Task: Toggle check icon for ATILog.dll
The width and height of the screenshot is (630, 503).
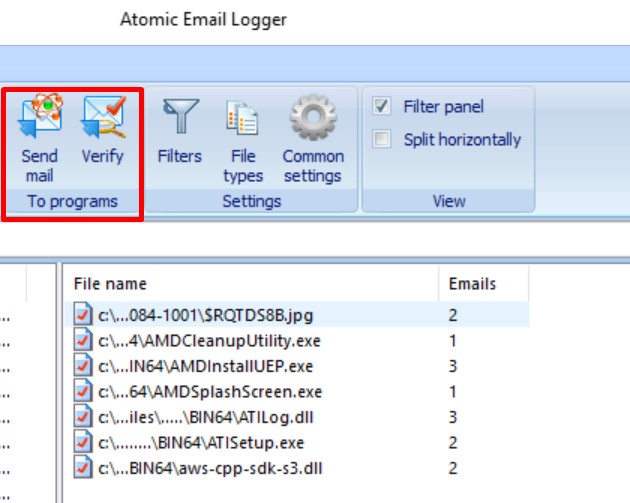Action: (x=83, y=417)
